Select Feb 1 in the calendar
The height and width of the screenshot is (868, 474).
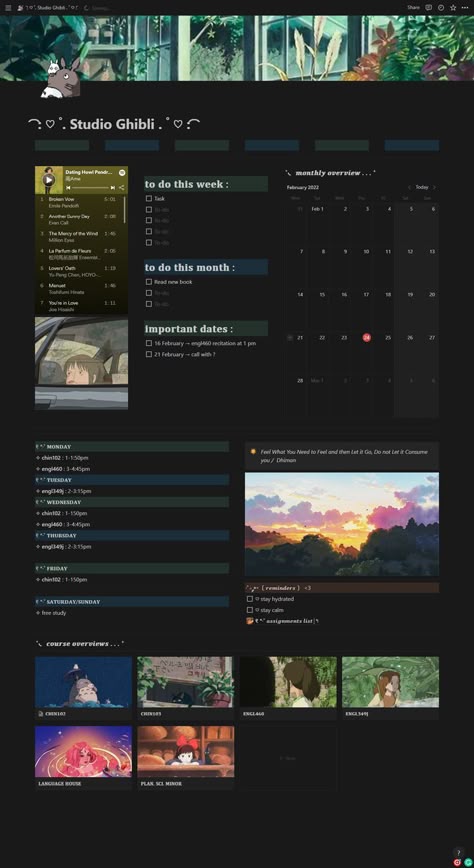tap(317, 209)
